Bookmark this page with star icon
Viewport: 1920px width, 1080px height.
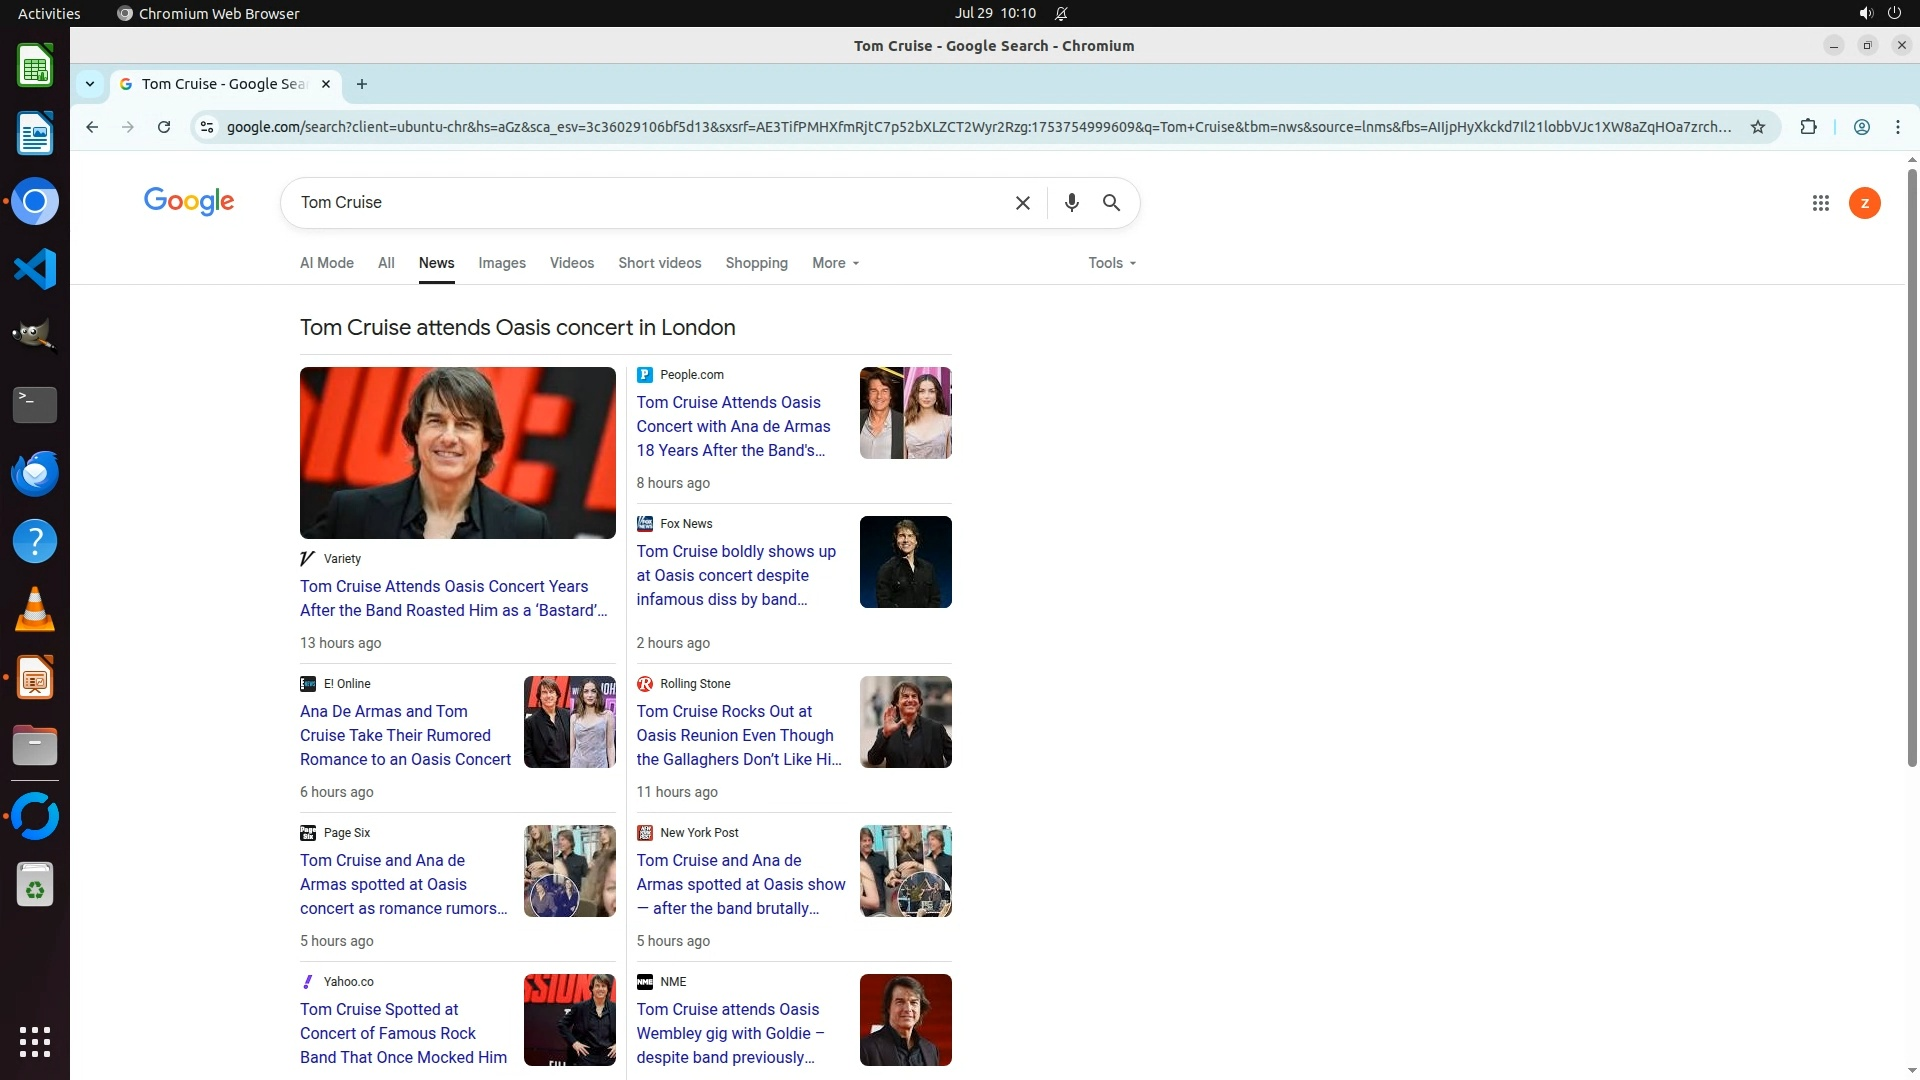1758,127
